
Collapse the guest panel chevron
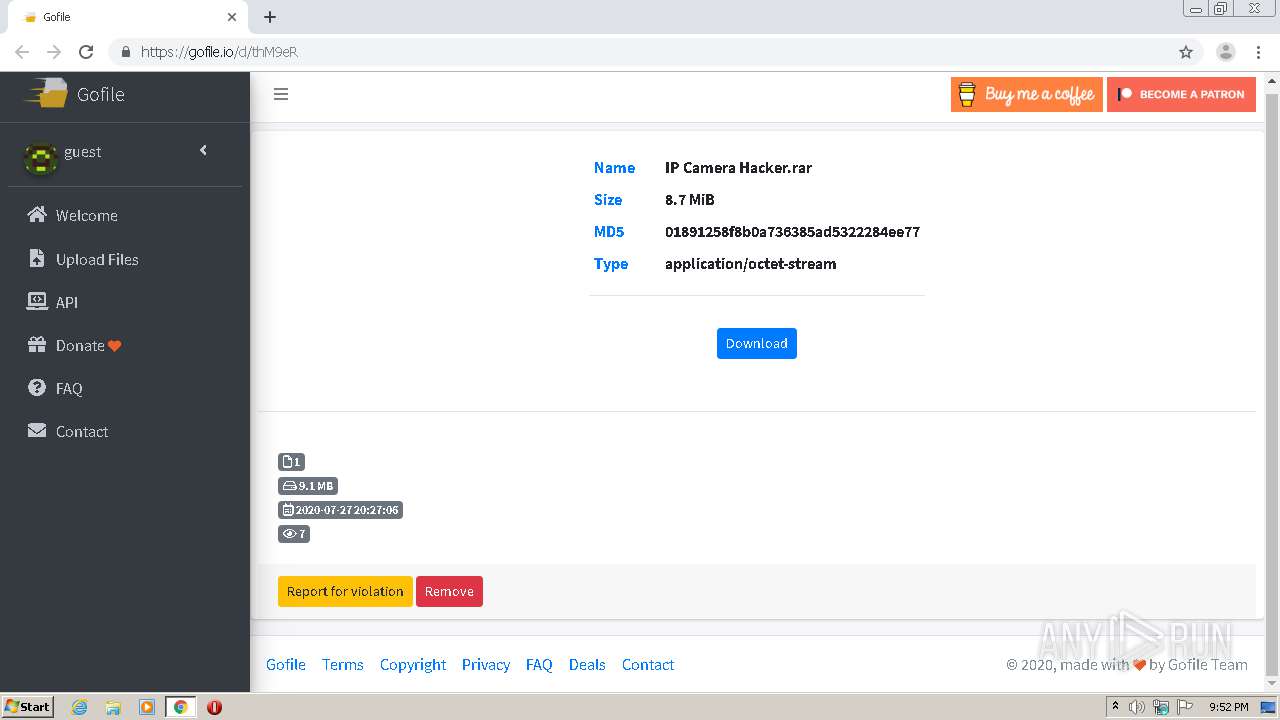pyautogui.click(x=203, y=150)
